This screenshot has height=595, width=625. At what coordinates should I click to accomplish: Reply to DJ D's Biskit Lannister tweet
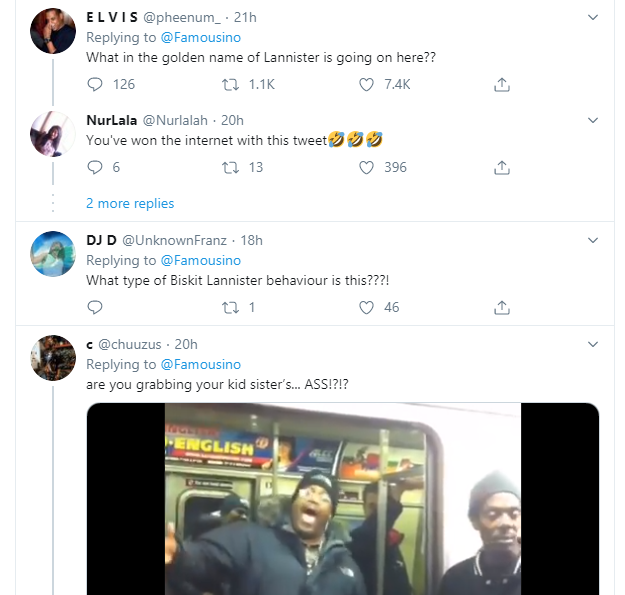[x=95, y=307]
